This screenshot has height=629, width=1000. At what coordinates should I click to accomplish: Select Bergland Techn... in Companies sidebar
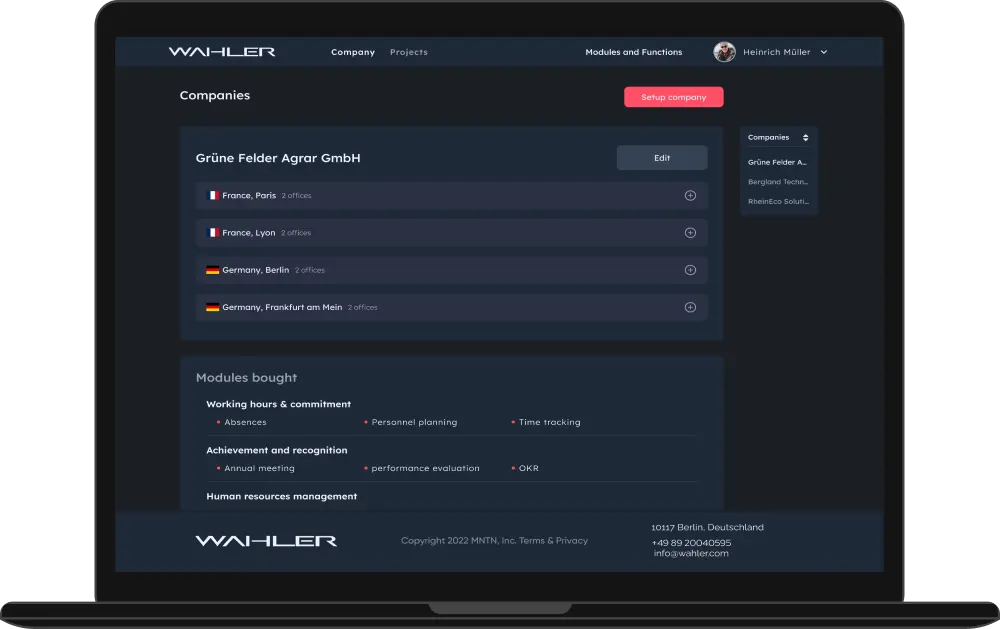click(777, 182)
